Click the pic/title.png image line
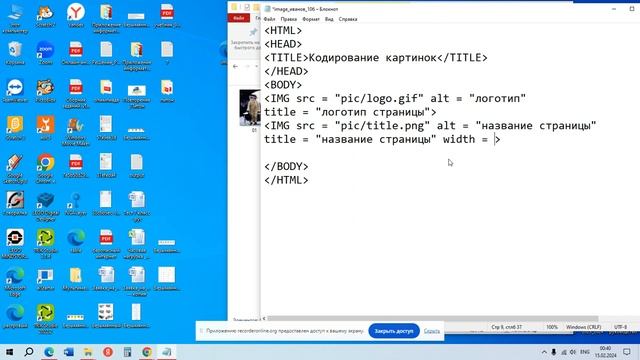 pos(430,126)
